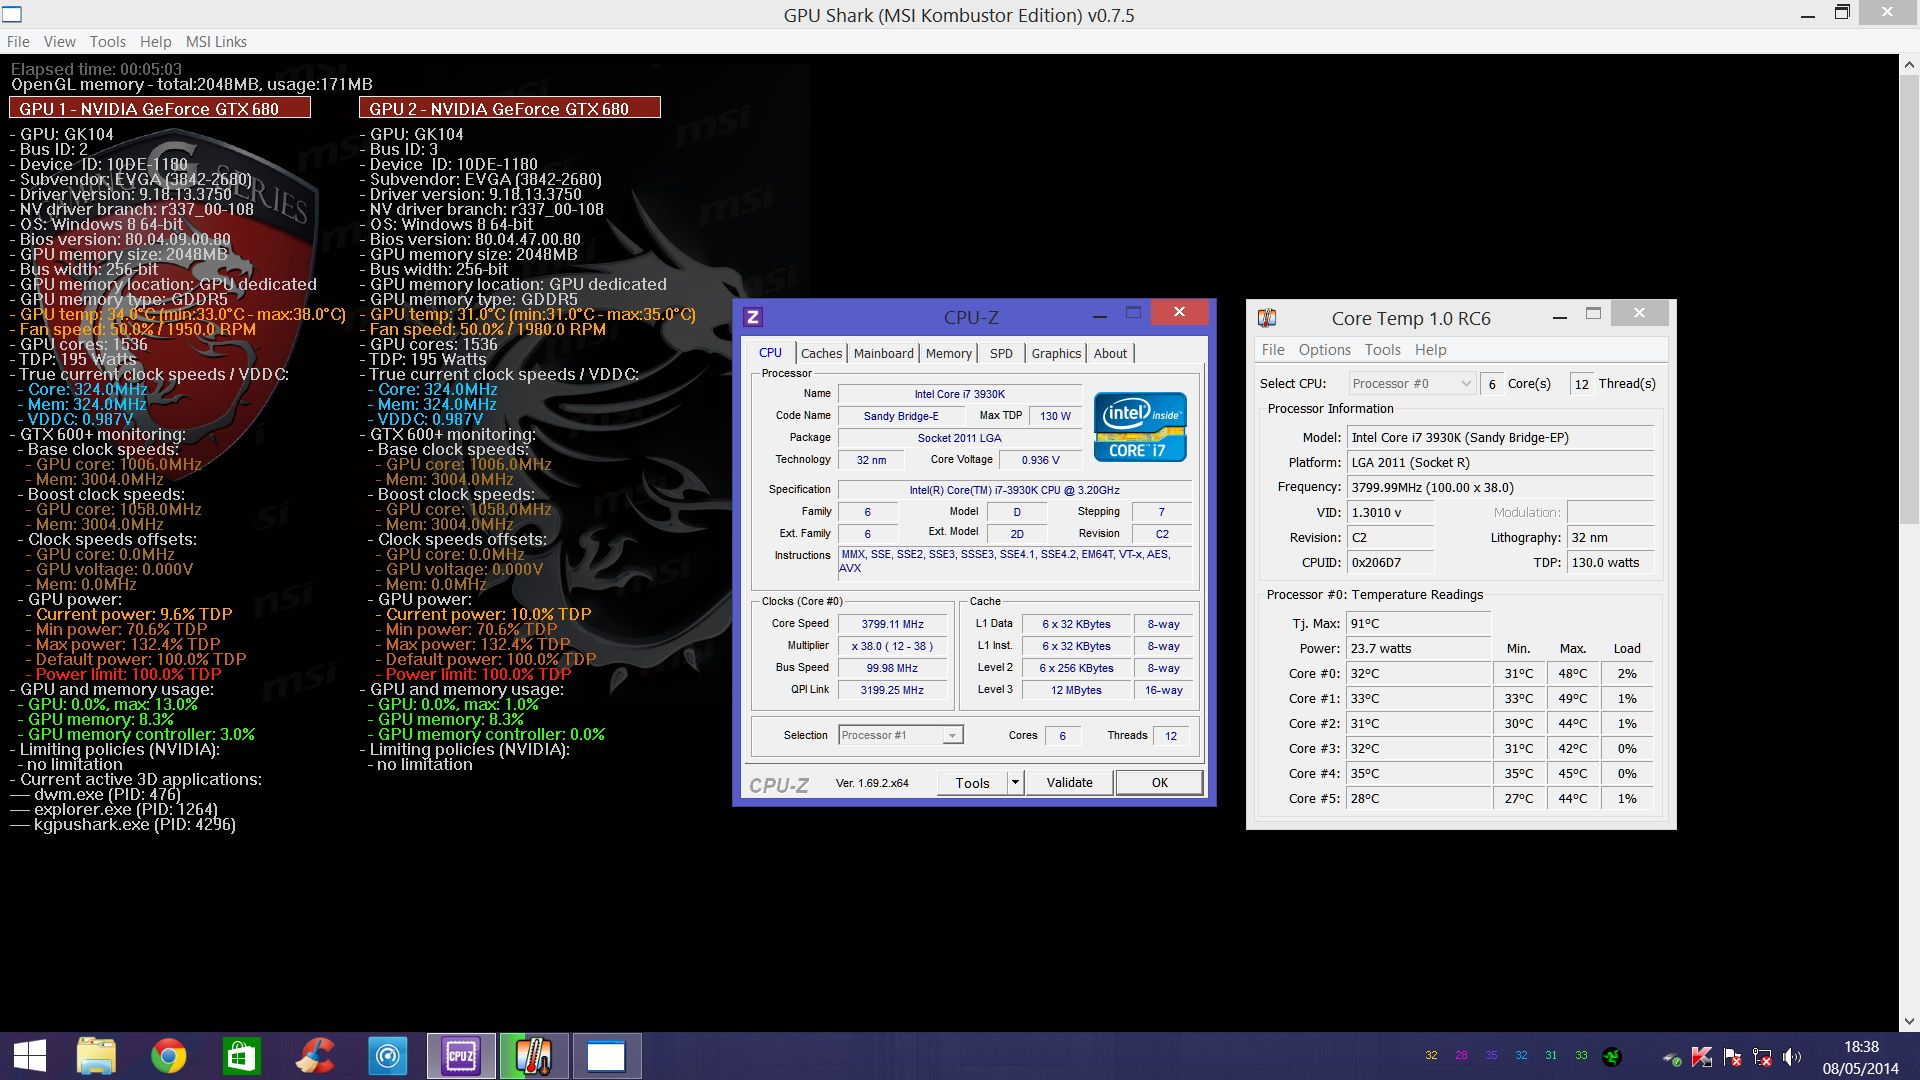
Task: Click the Core Temp Model field
Action: click(x=1500, y=437)
